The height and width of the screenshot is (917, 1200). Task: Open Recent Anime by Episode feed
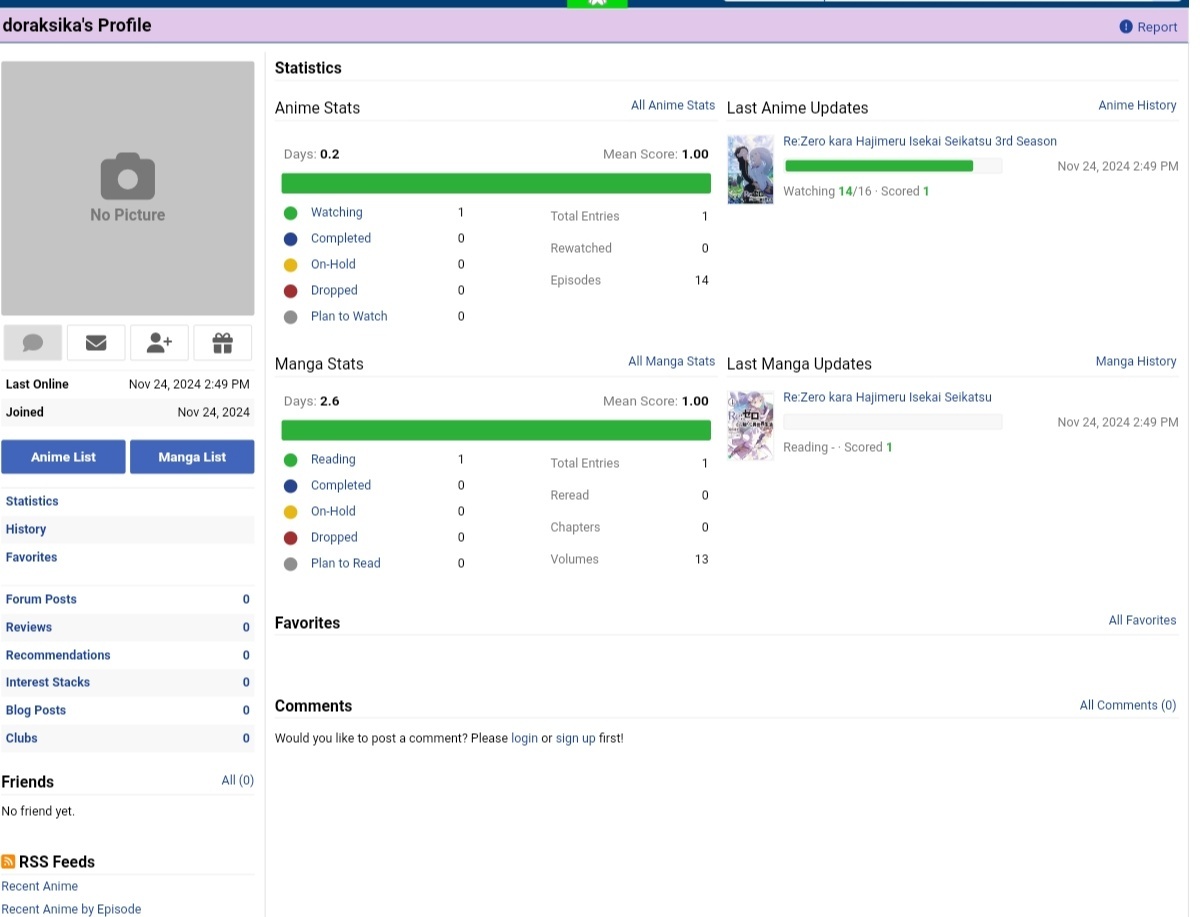tap(71, 909)
